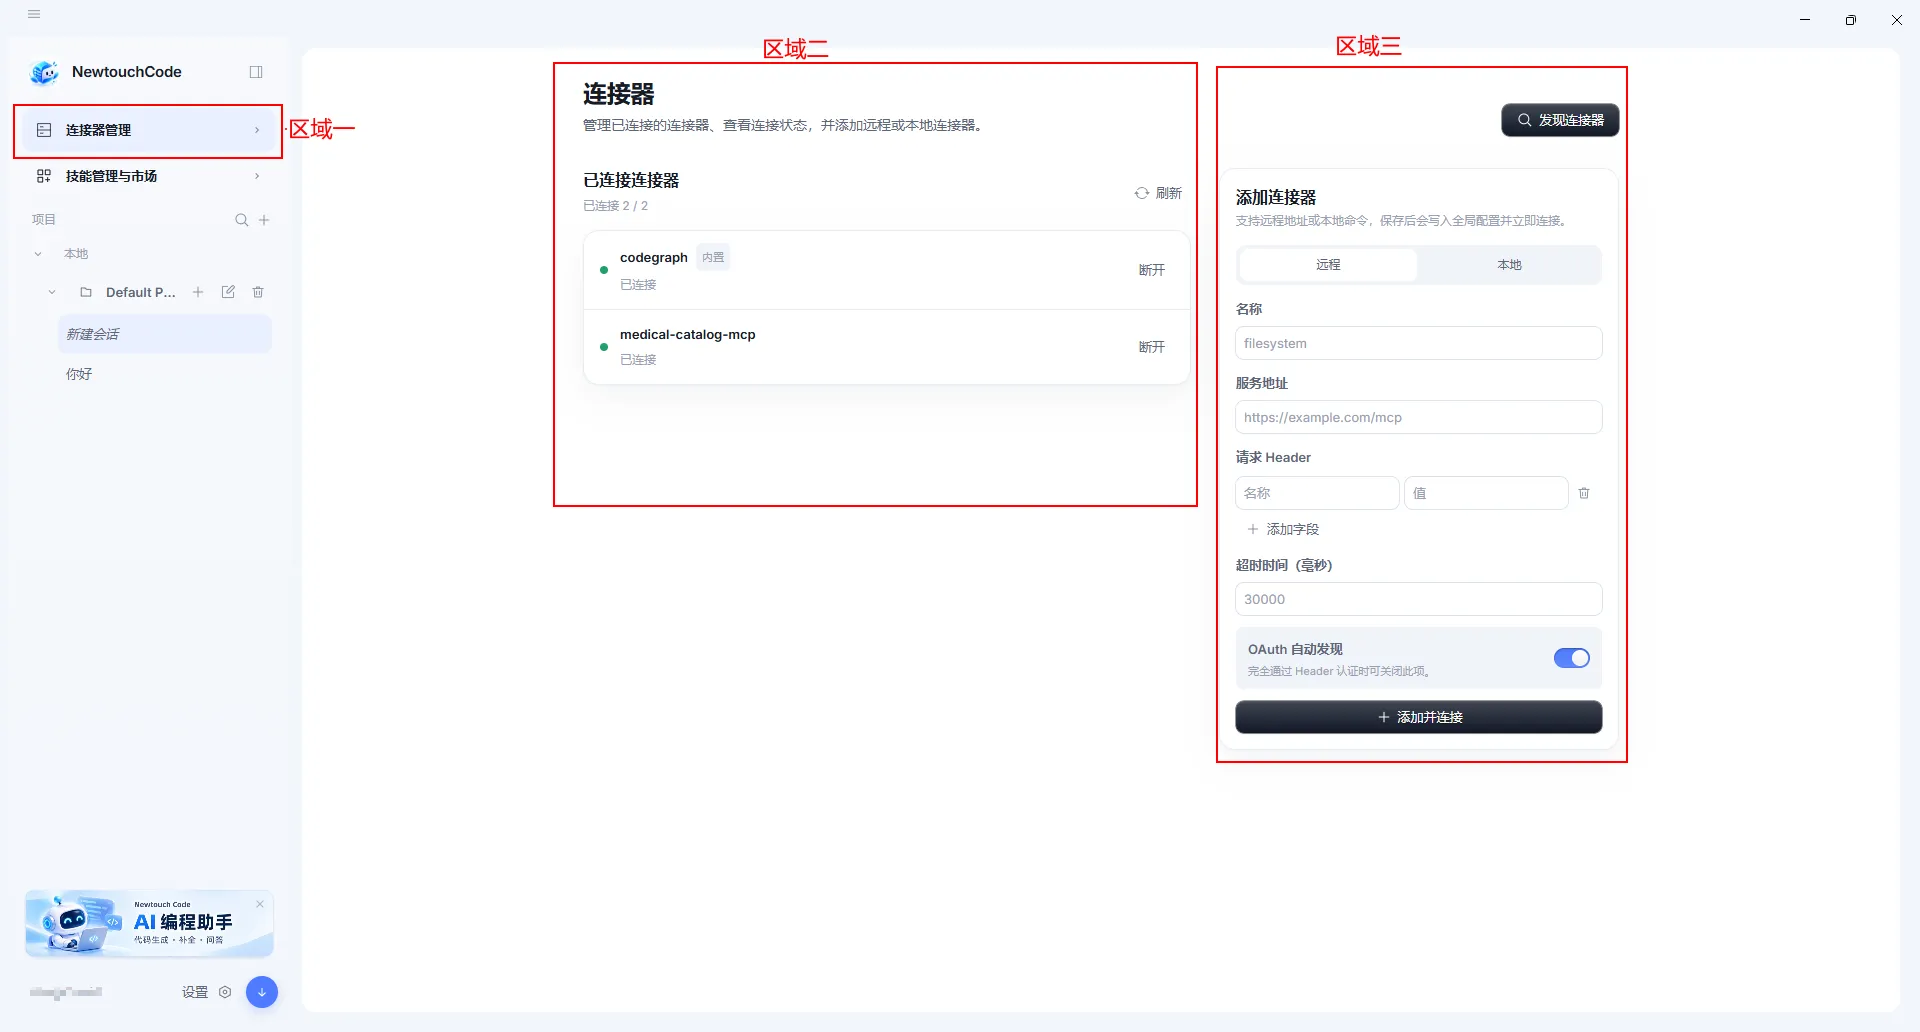
Task: Expand the 连接器管理 chevron
Action: [257, 130]
